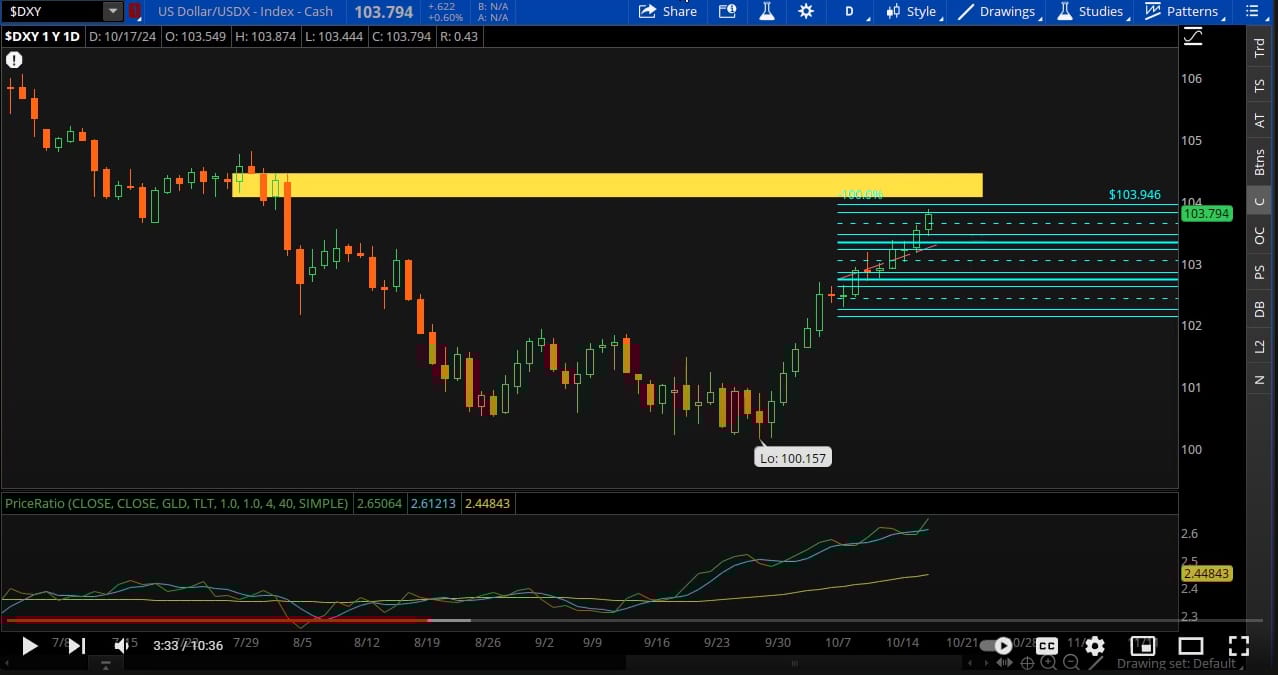Open video player settings gear
The height and width of the screenshot is (675, 1278).
coord(1095,646)
